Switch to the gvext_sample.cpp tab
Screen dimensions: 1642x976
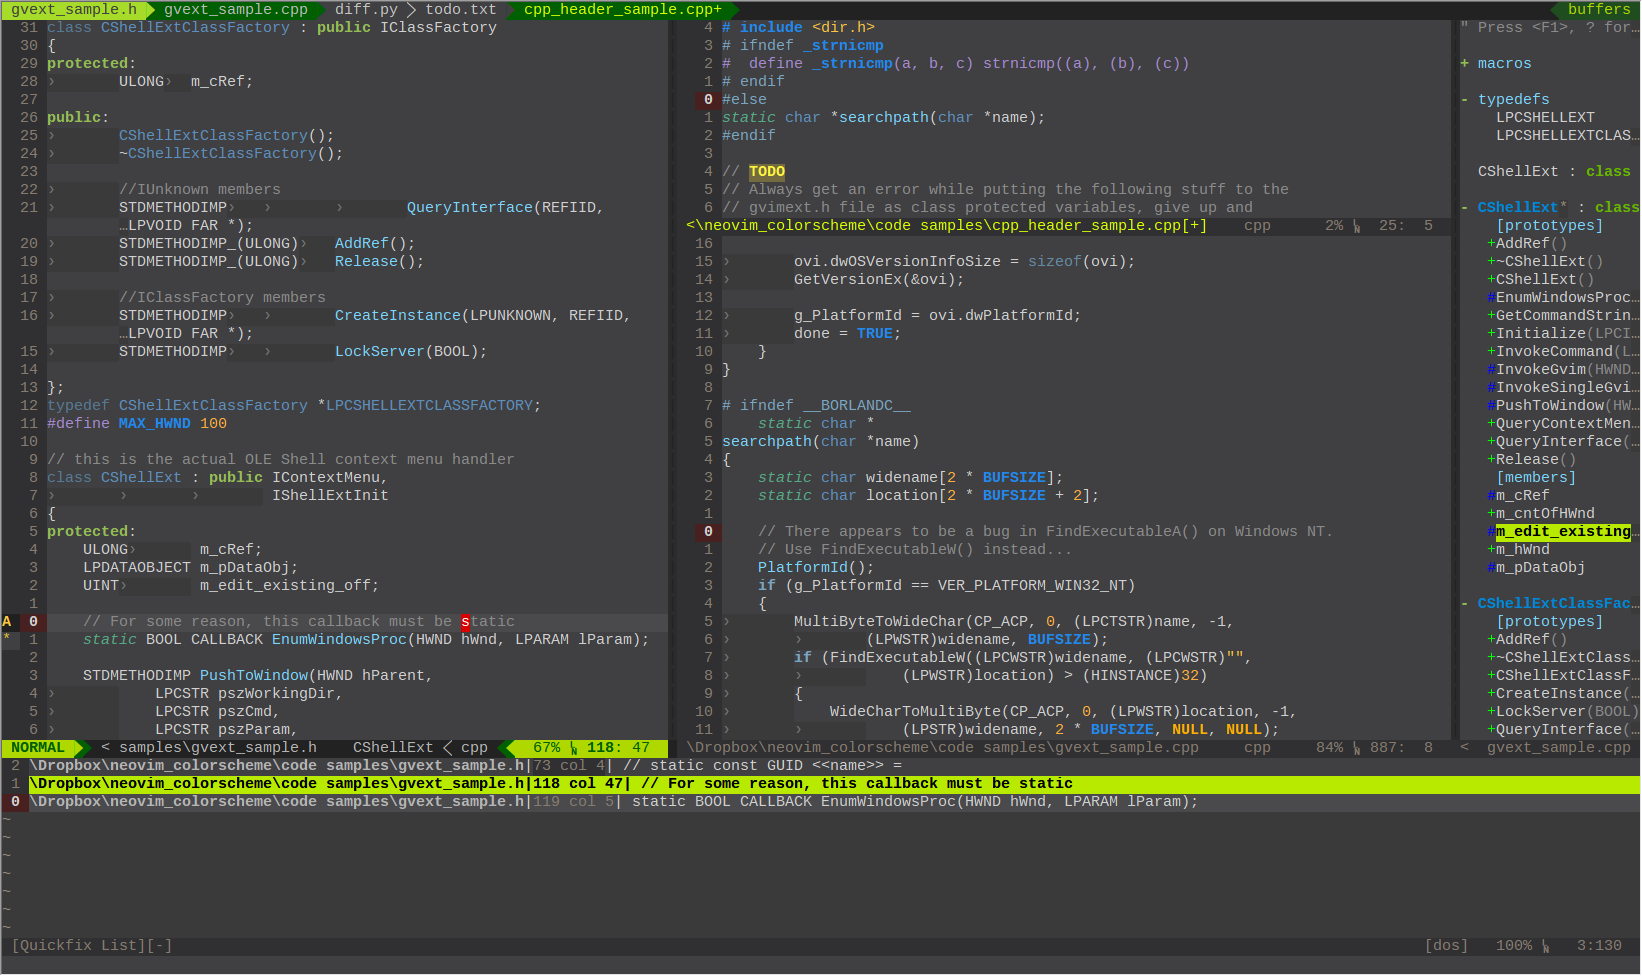coord(236,10)
